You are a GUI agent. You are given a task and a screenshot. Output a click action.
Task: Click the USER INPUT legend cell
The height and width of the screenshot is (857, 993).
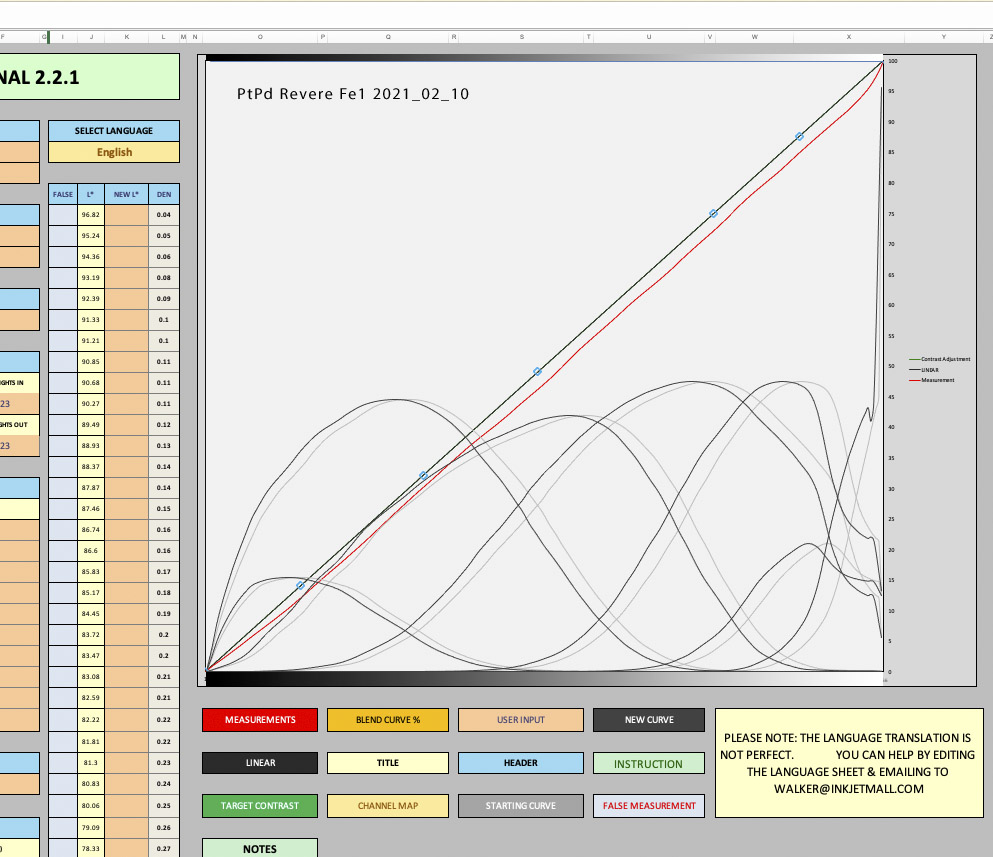pos(520,720)
